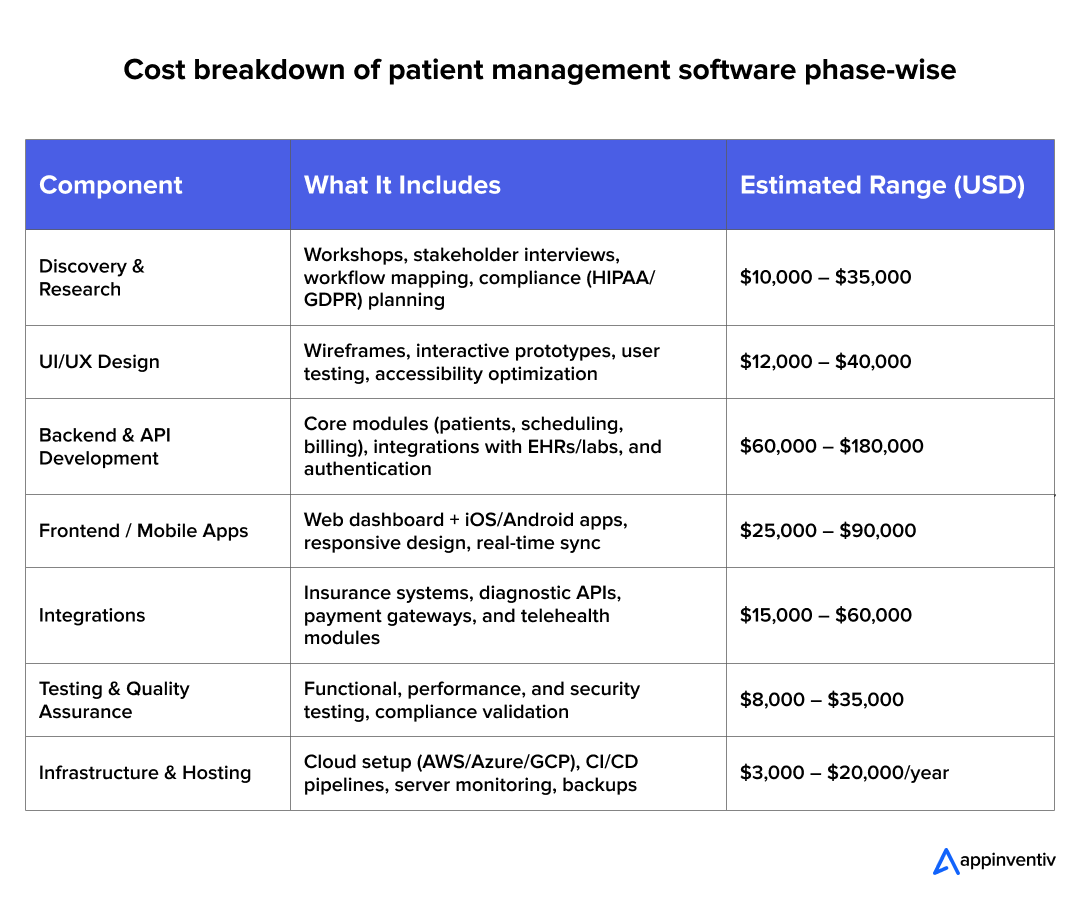Click the Discovery & Research row label

[x=92, y=278]
